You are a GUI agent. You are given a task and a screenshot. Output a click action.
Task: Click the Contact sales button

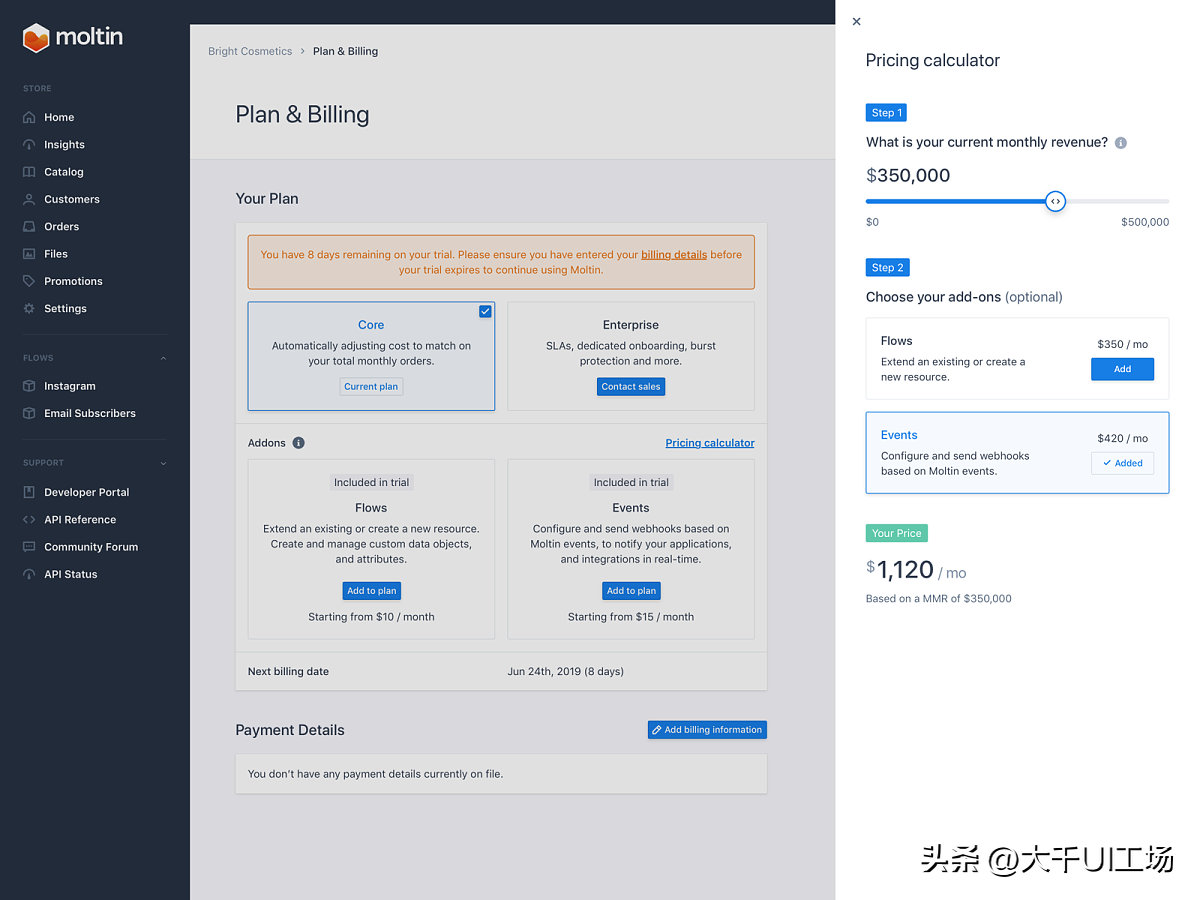631,387
